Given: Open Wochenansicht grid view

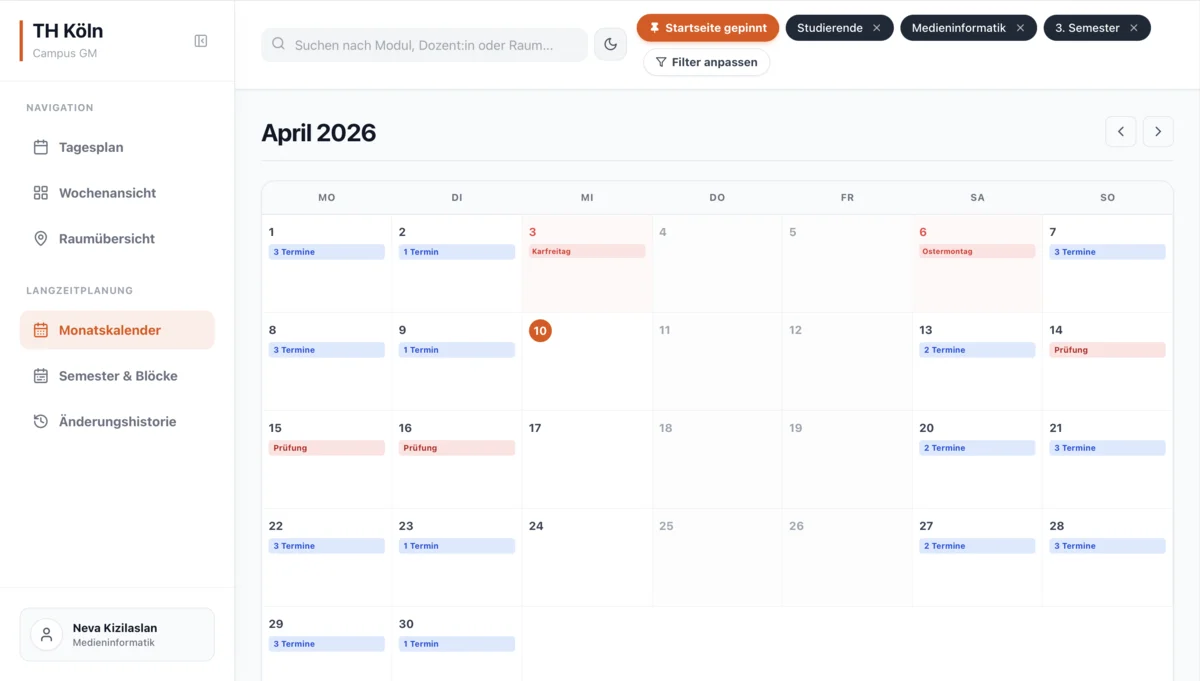Looking at the screenshot, I should click(107, 193).
